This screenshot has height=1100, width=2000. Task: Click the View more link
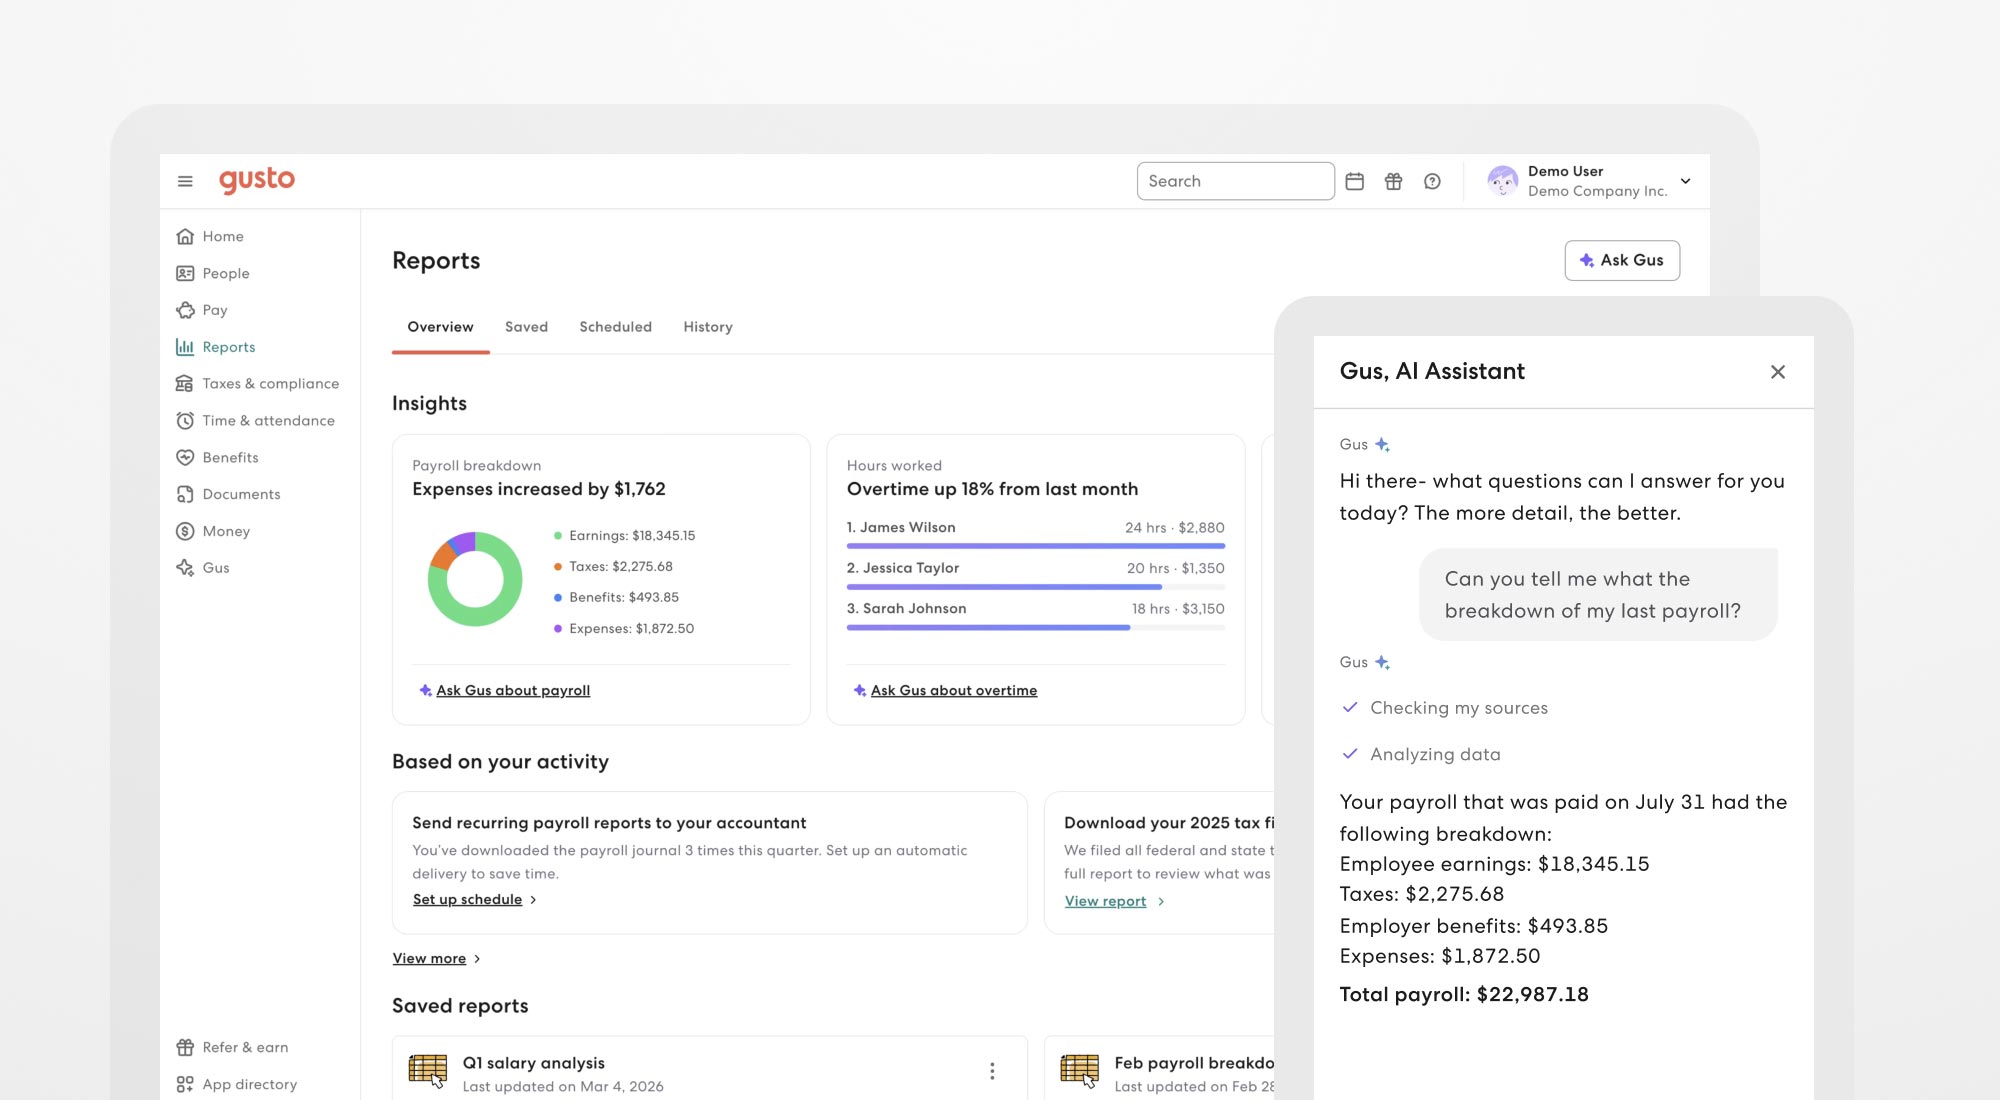pos(429,958)
